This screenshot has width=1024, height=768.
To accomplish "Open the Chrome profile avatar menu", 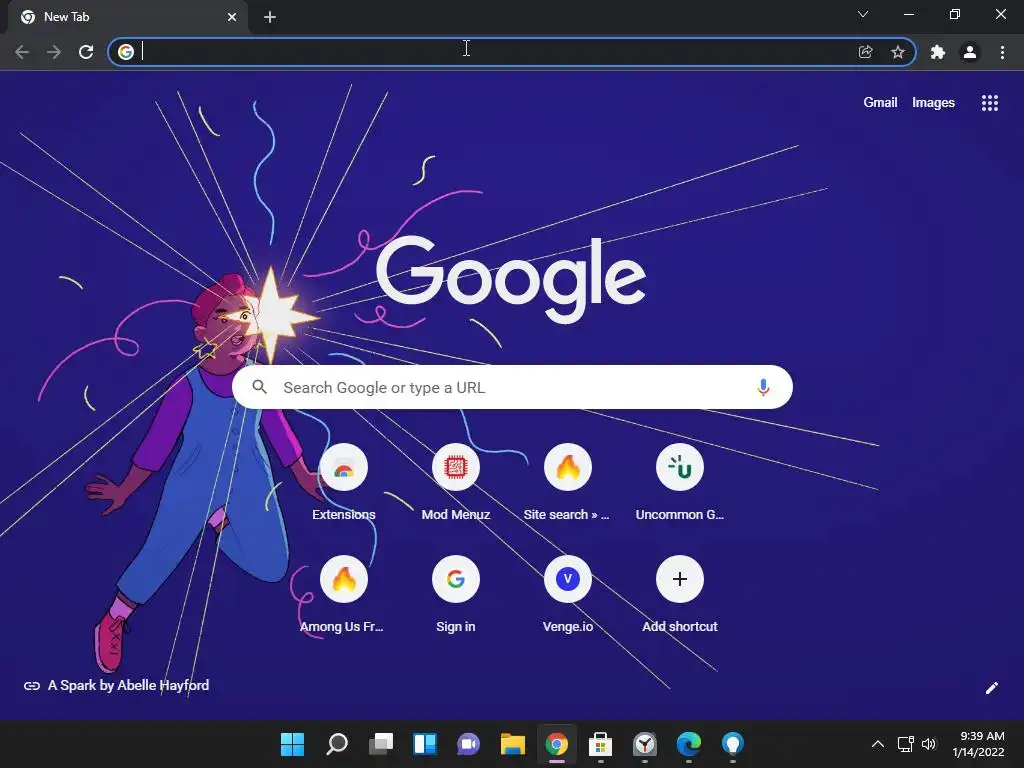I will 970,52.
